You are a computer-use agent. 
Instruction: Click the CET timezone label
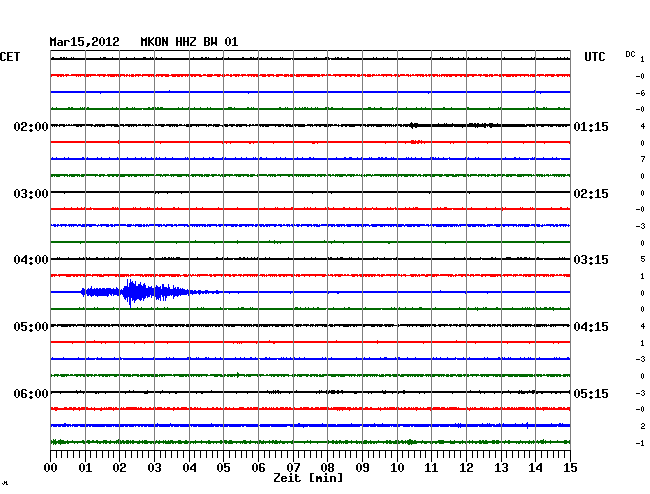[10, 57]
